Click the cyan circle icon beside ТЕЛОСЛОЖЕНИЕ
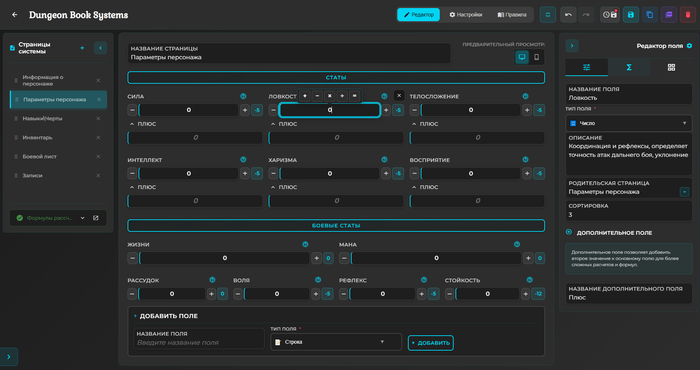 [x=525, y=96]
